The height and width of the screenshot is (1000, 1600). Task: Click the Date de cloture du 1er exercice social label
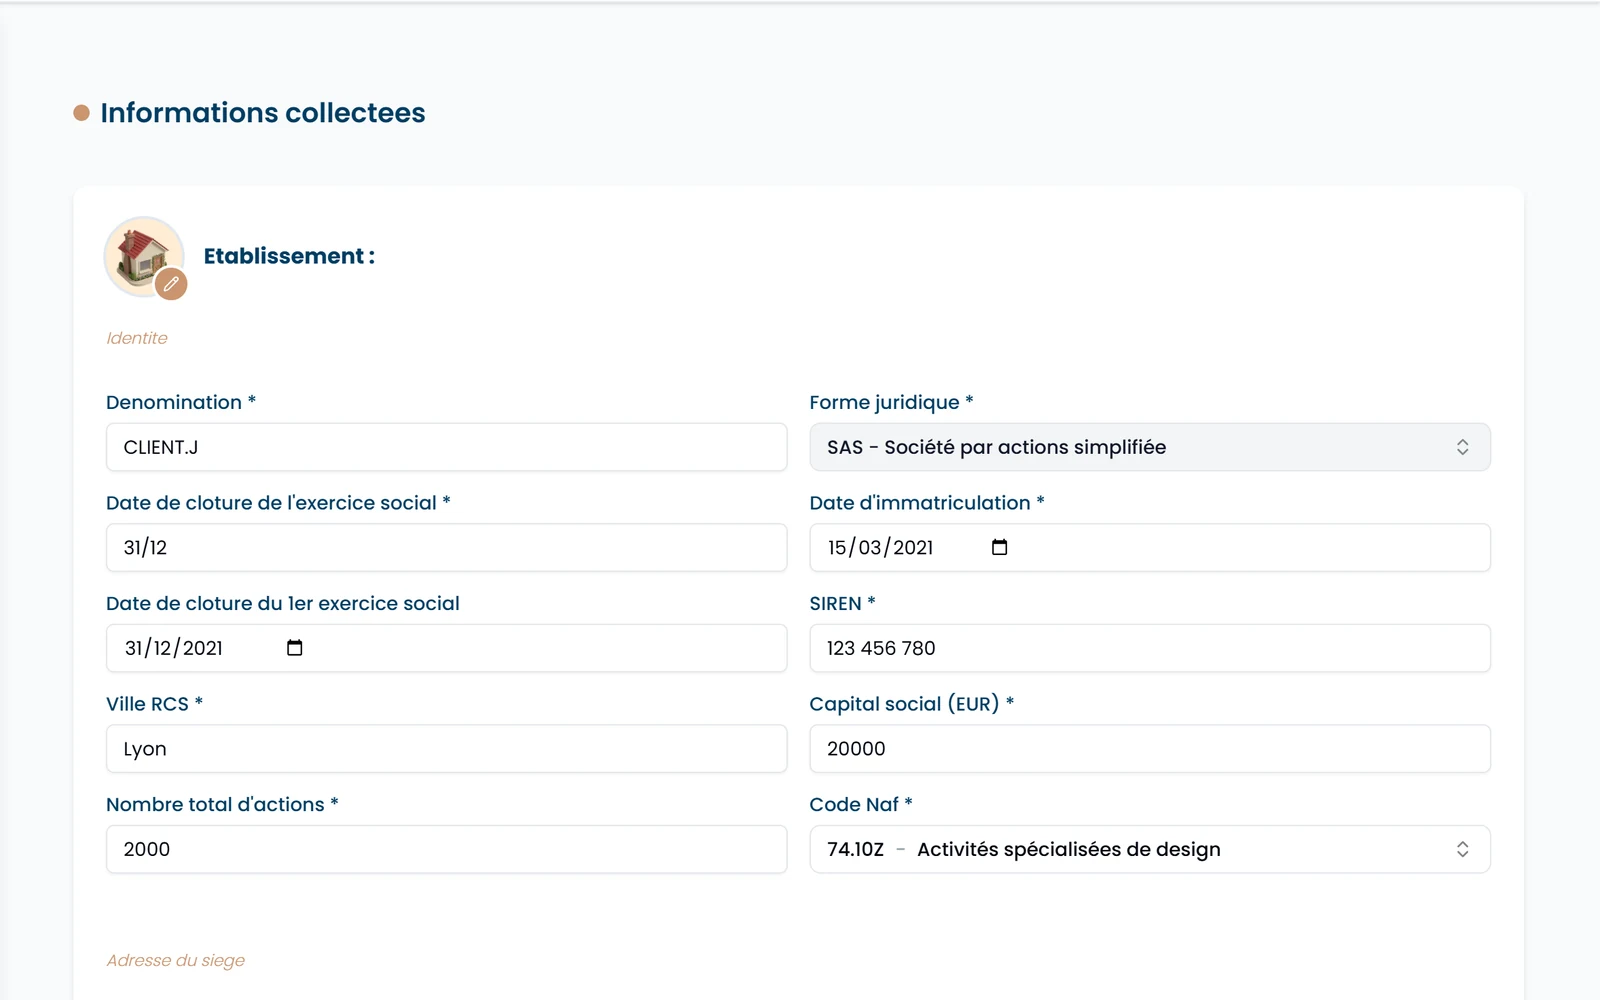coord(283,603)
